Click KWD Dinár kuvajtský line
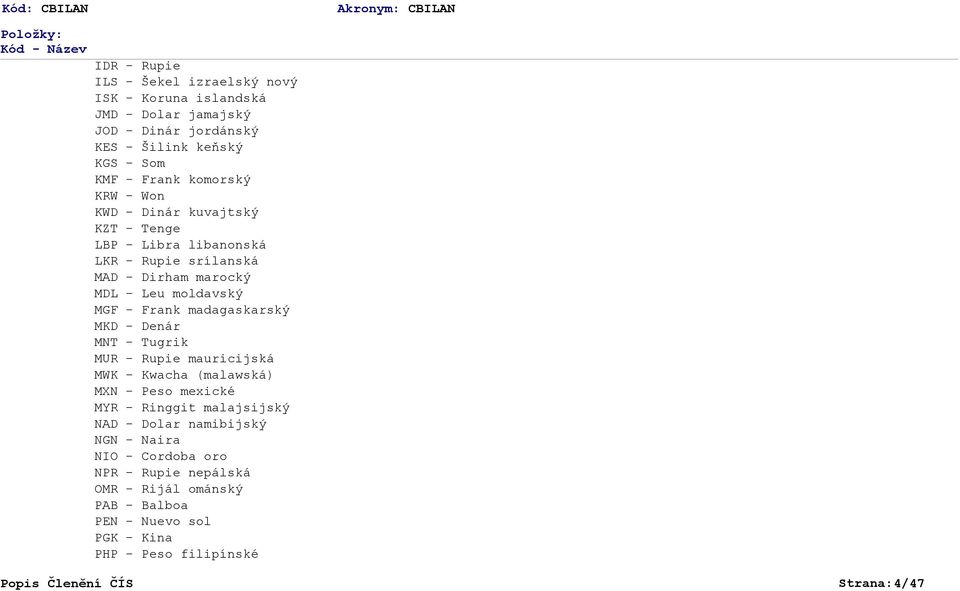The width and height of the screenshot is (960, 591). click(176, 213)
